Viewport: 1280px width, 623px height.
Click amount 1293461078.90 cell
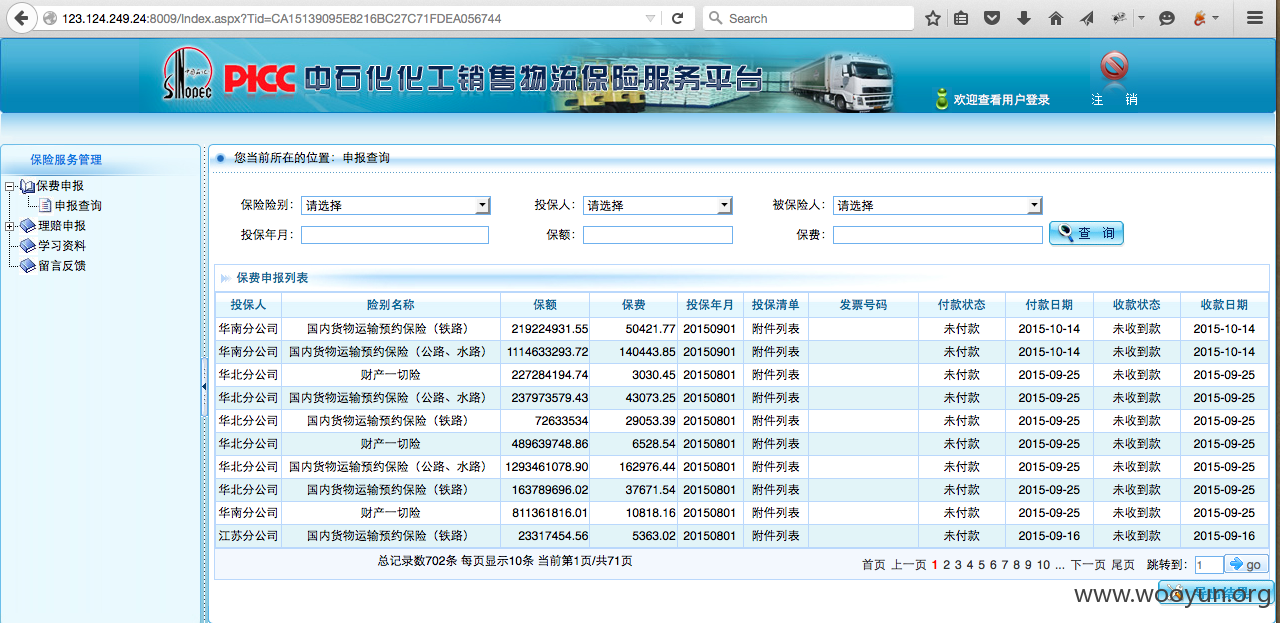tap(547, 467)
